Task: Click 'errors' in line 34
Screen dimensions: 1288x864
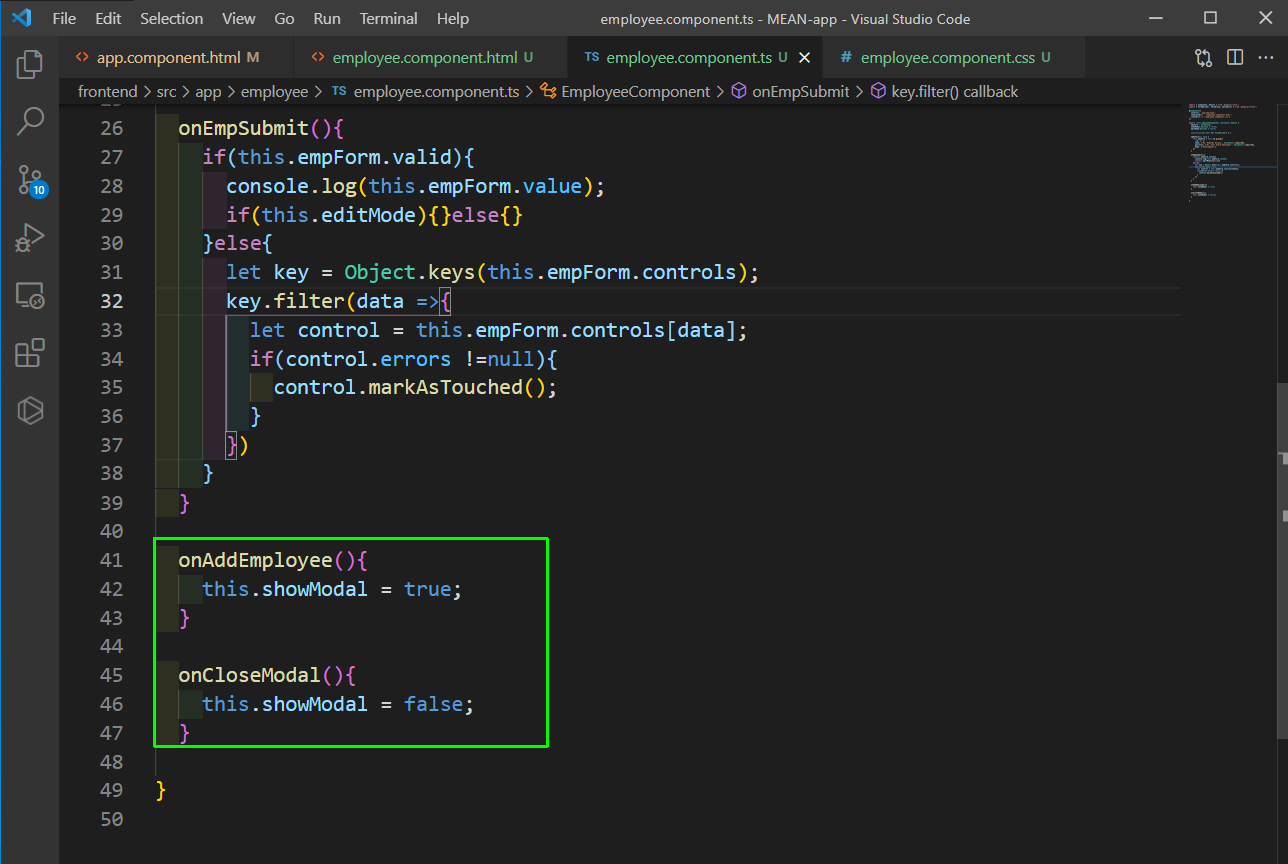Action: 415,358
